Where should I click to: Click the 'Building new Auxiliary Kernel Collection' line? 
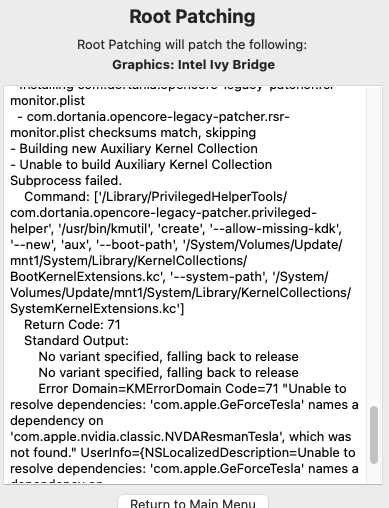tap(134, 149)
